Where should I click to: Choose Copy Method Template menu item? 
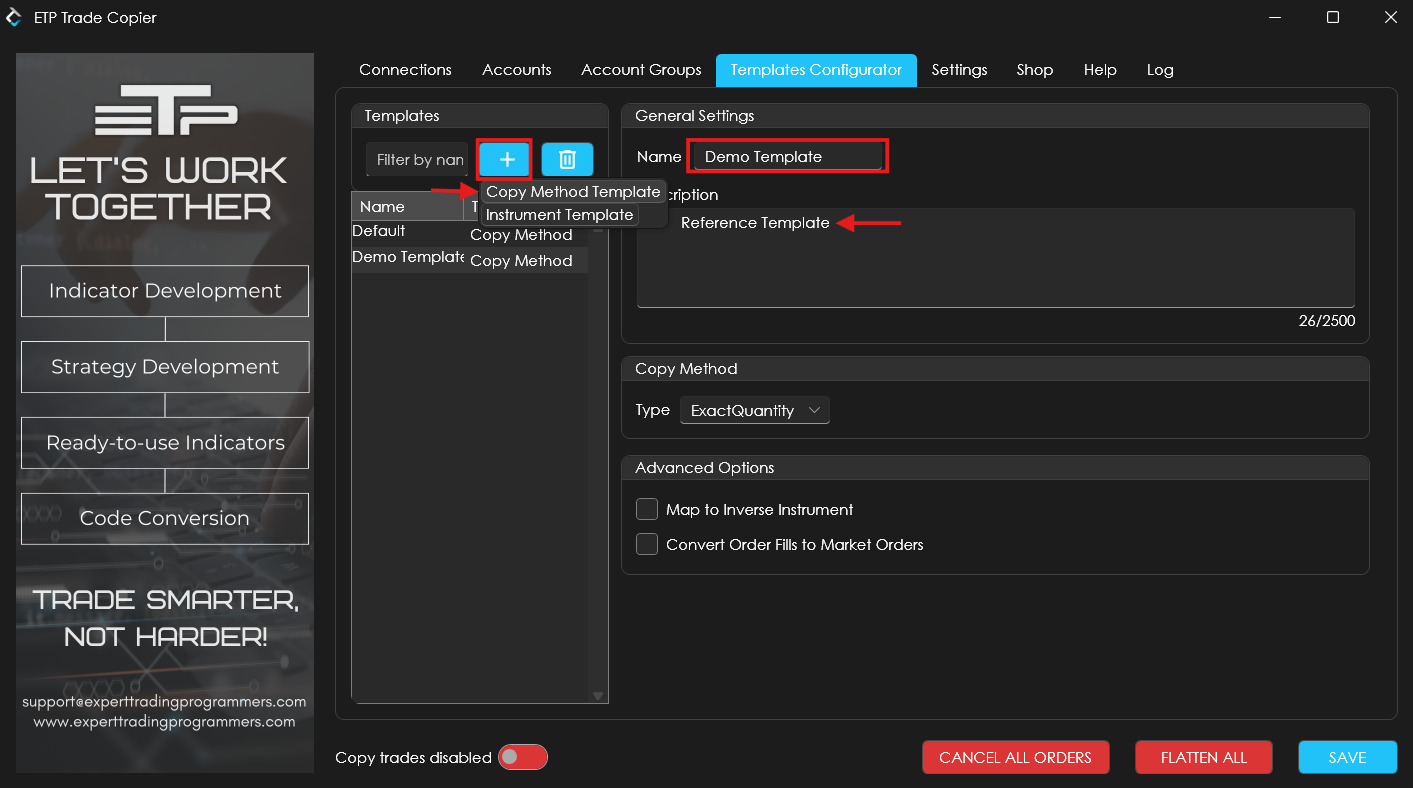pyautogui.click(x=573, y=191)
